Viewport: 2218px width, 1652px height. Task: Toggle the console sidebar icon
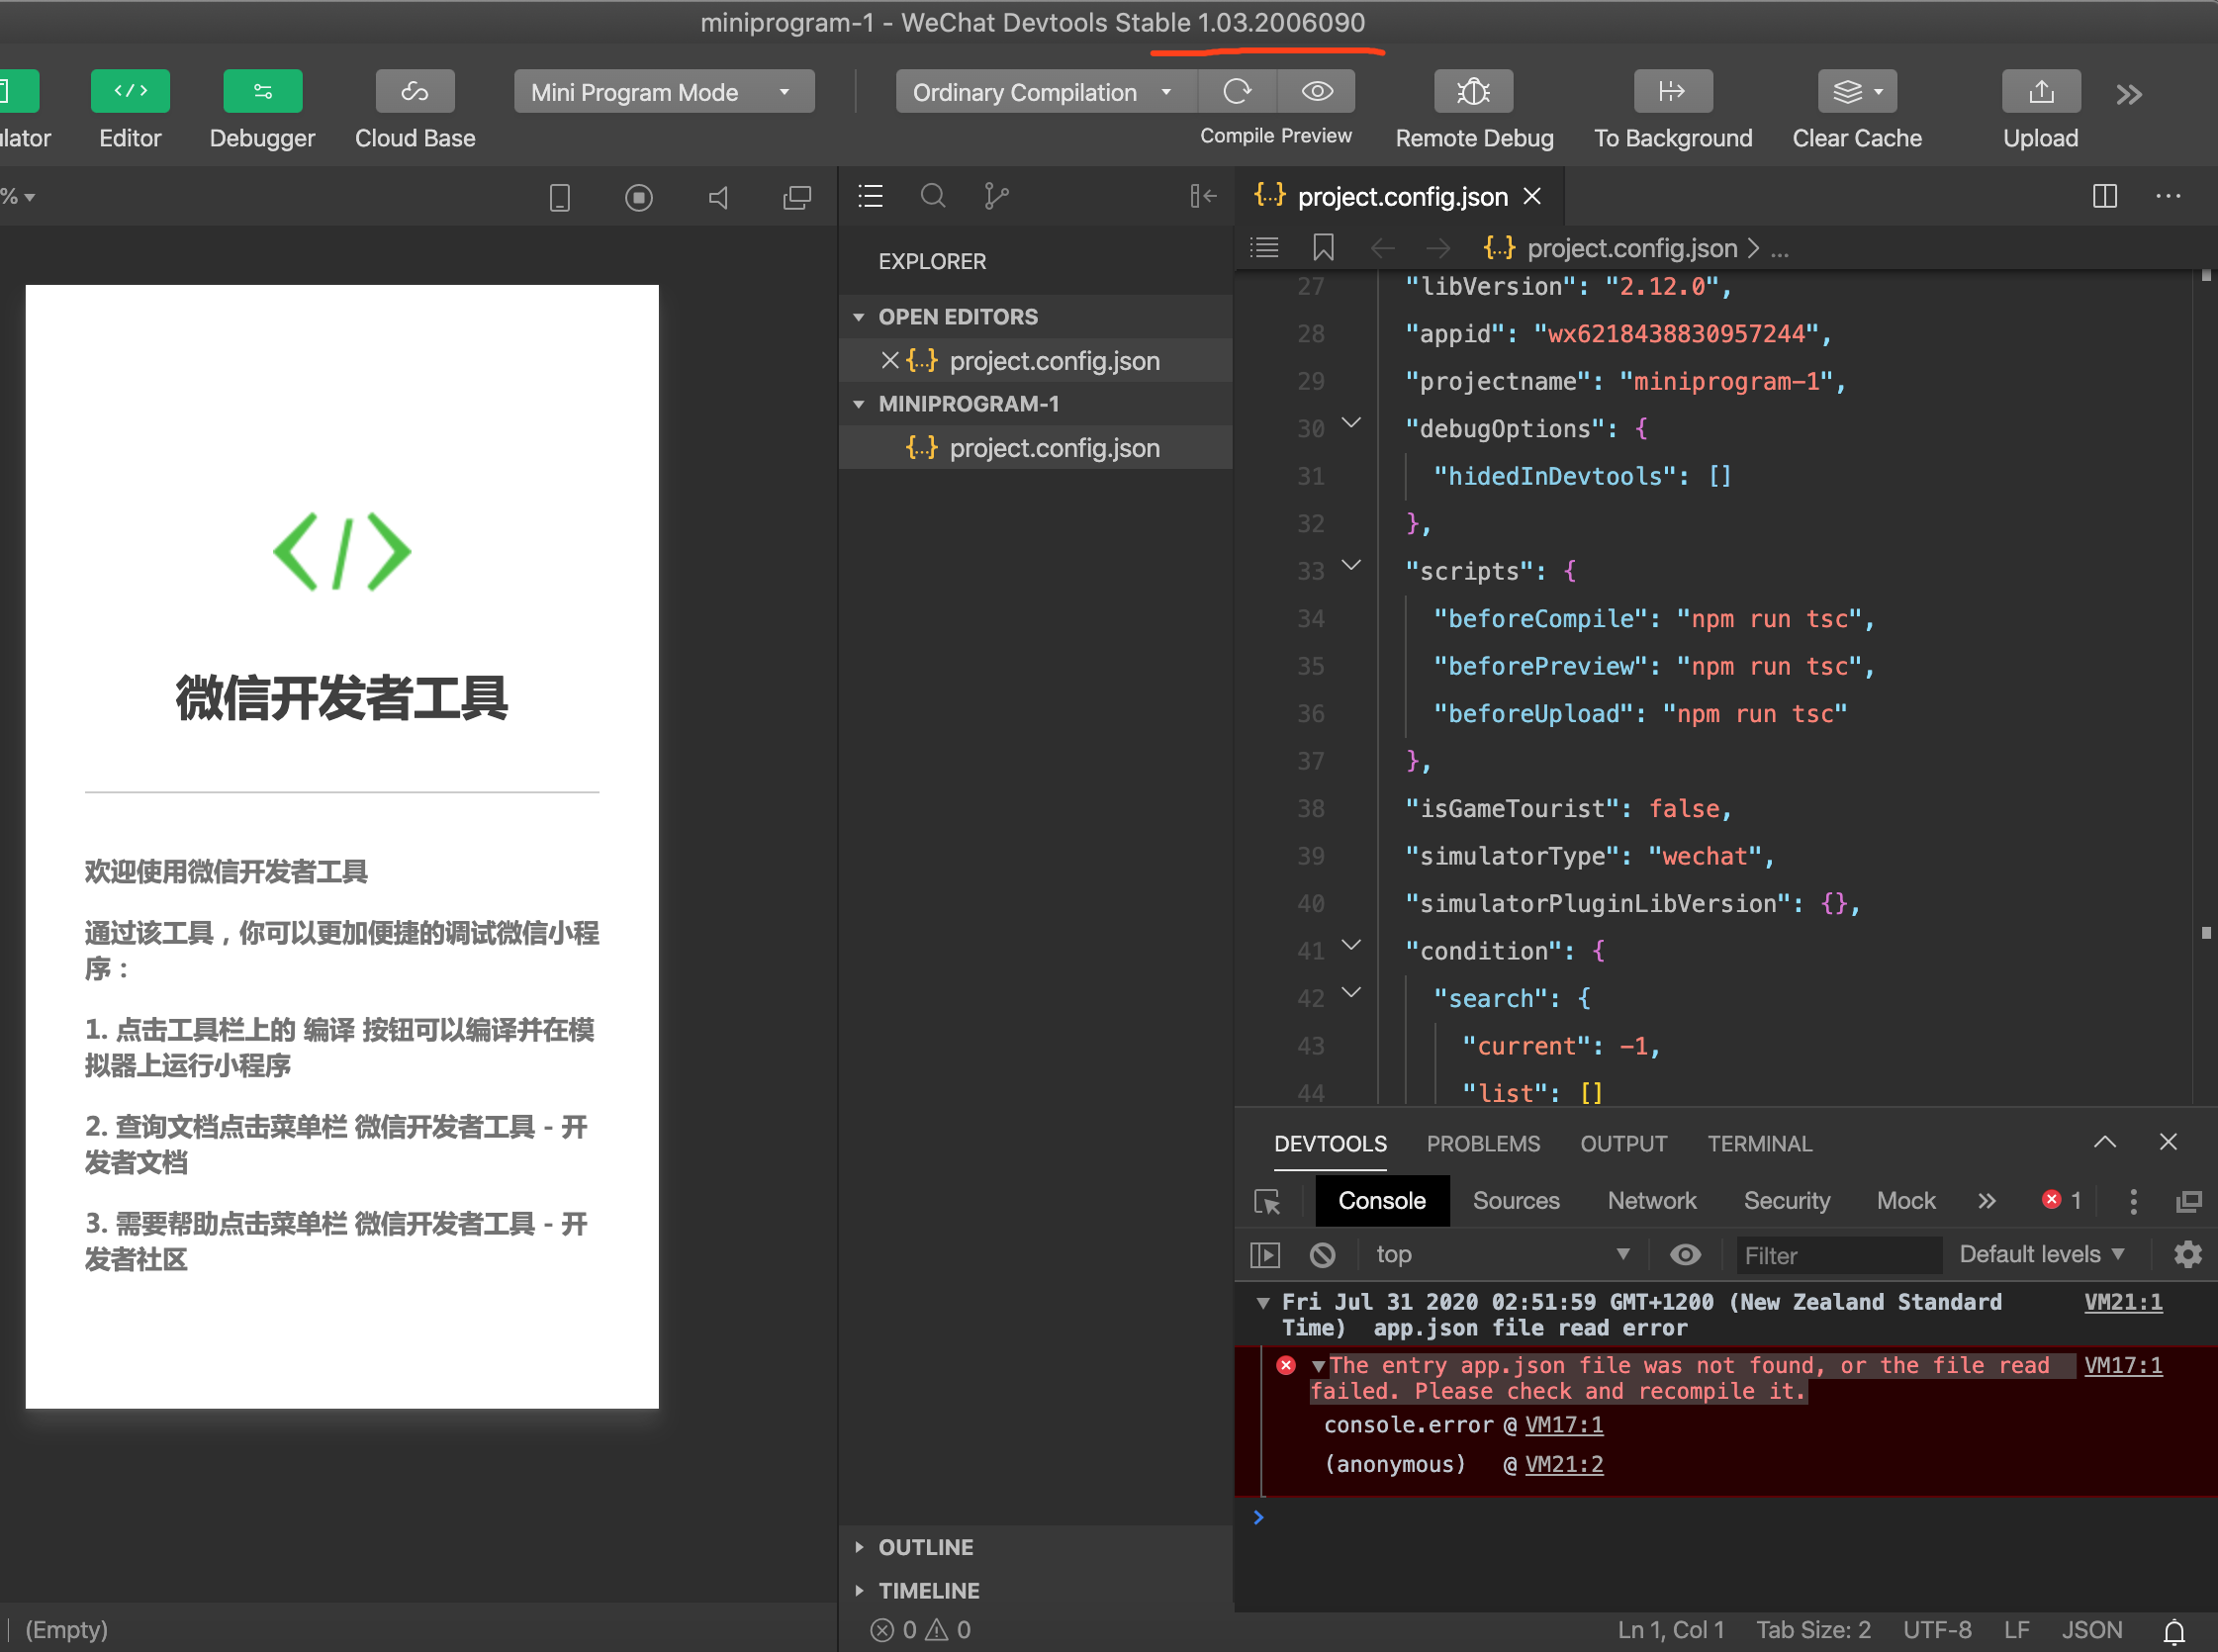1265,1255
